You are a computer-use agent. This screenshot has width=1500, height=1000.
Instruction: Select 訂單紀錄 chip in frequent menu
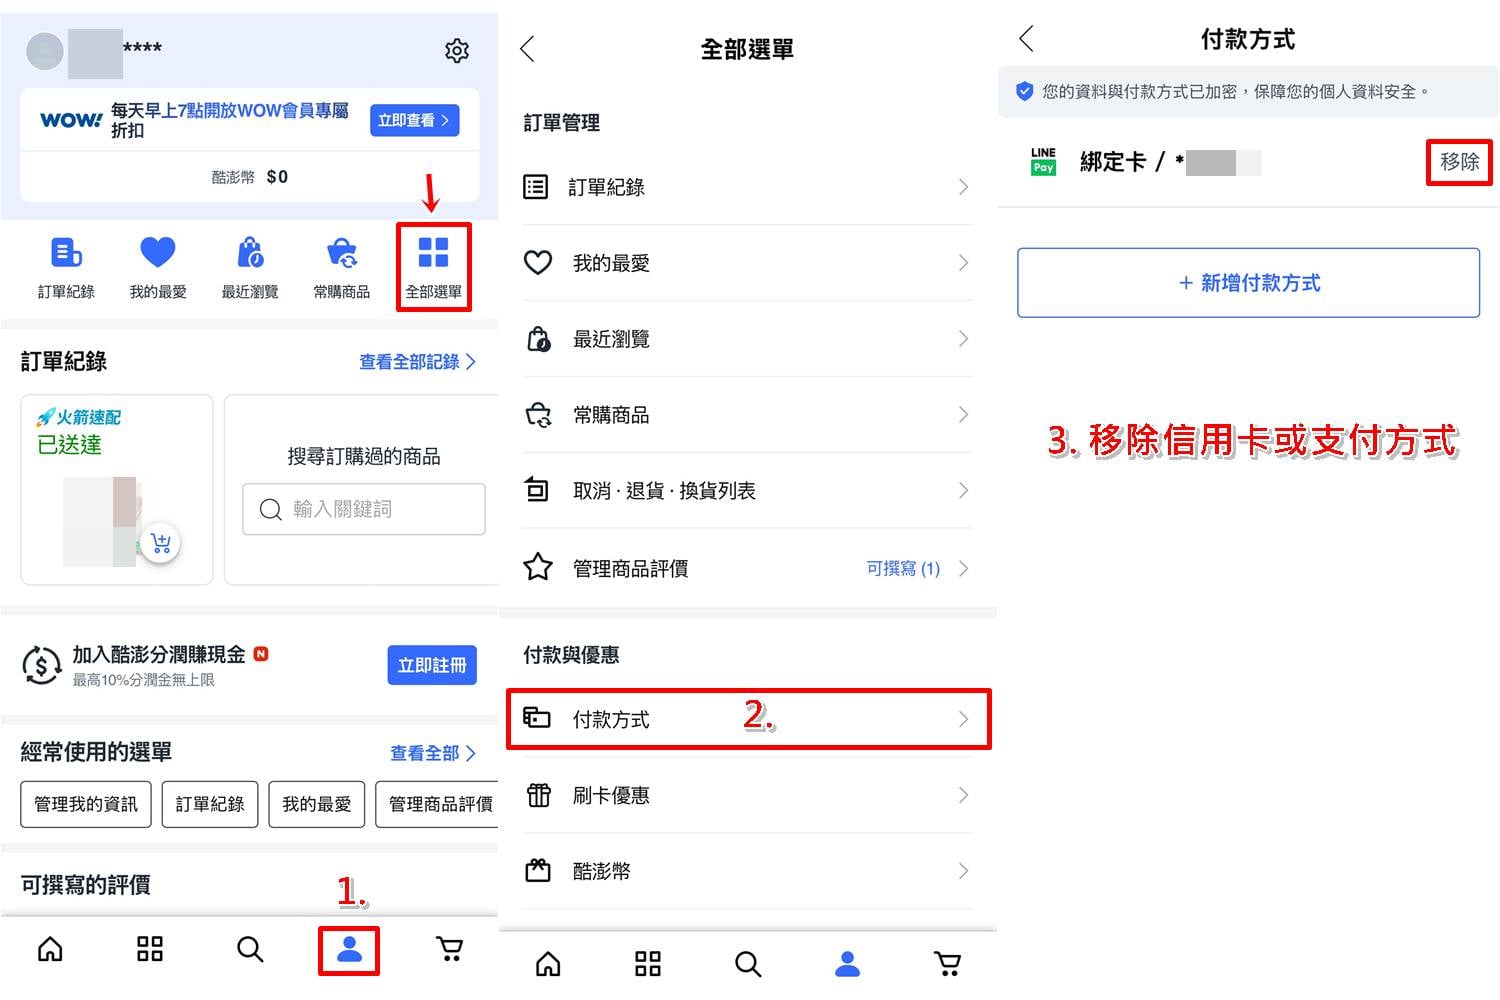(210, 804)
